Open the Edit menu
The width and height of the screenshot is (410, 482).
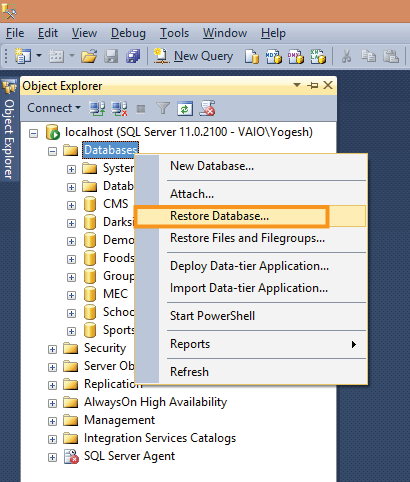[48, 33]
